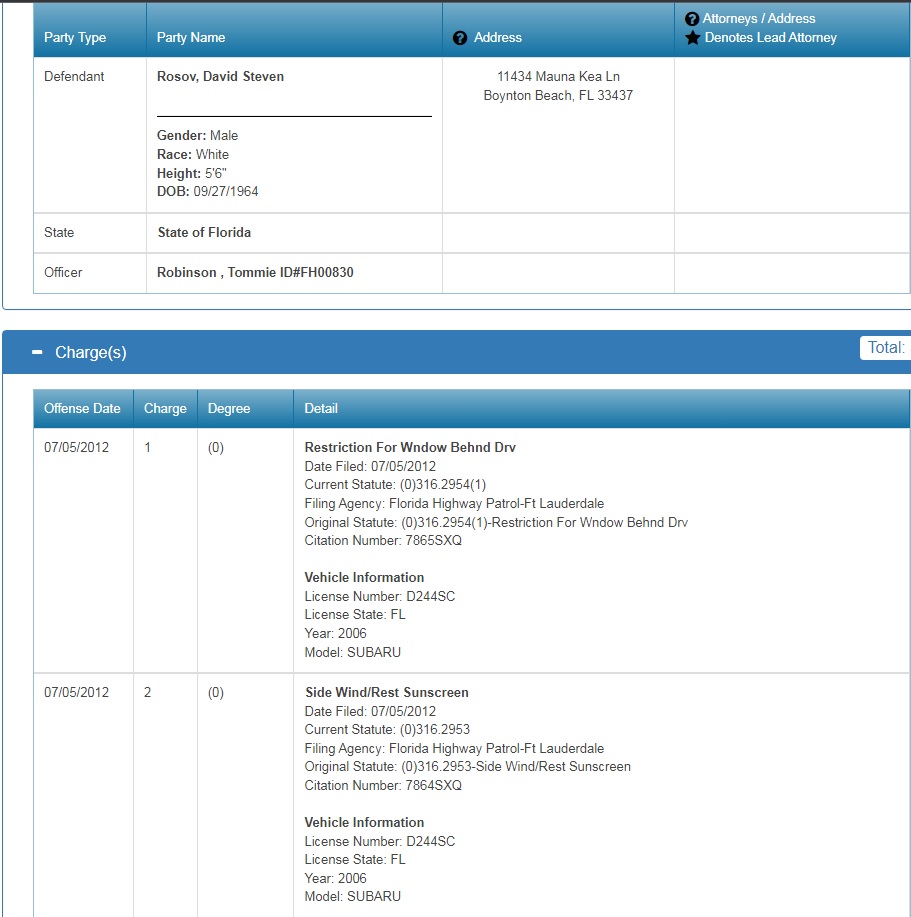Select officer Robinson, Tommie ID#FH00830
Image resolution: width=911 pixels, height=917 pixels.
pyautogui.click(x=255, y=273)
